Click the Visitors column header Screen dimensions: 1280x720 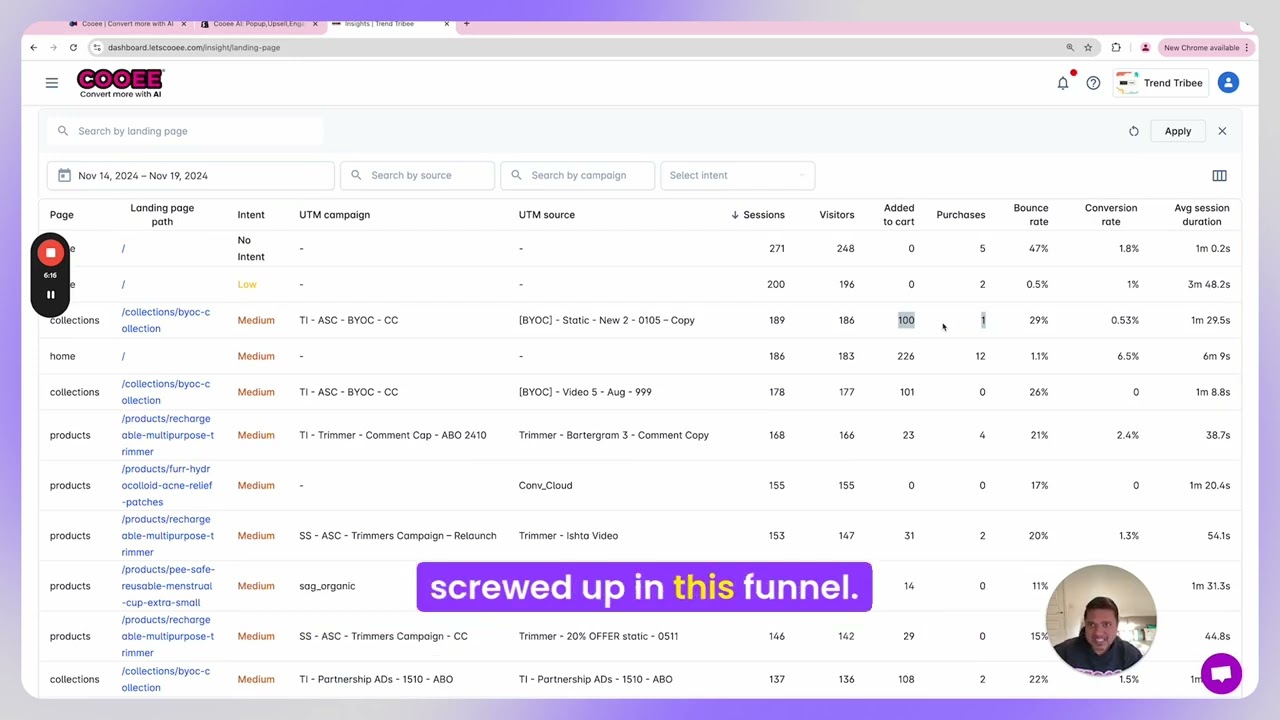(x=837, y=215)
